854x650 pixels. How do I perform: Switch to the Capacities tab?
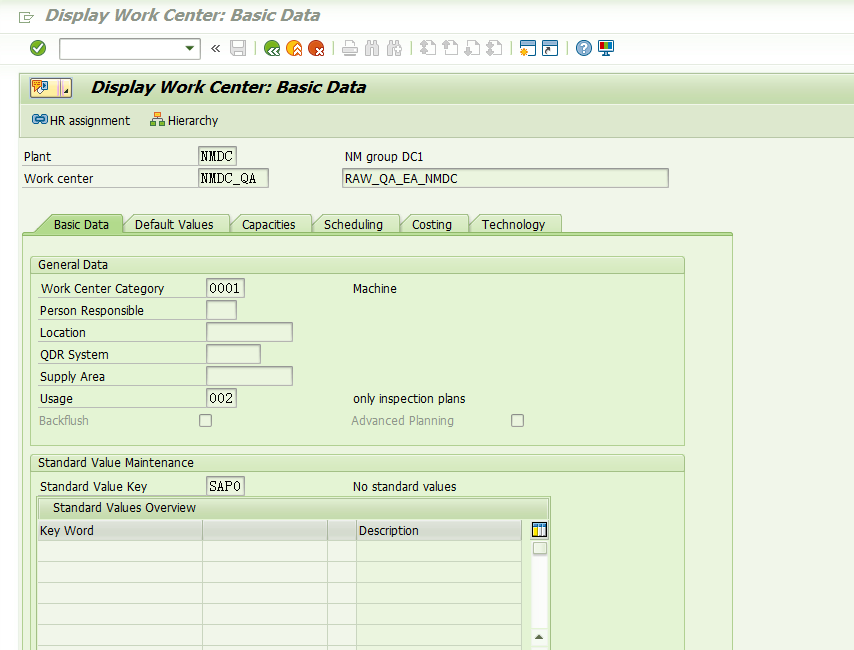(271, 224)
